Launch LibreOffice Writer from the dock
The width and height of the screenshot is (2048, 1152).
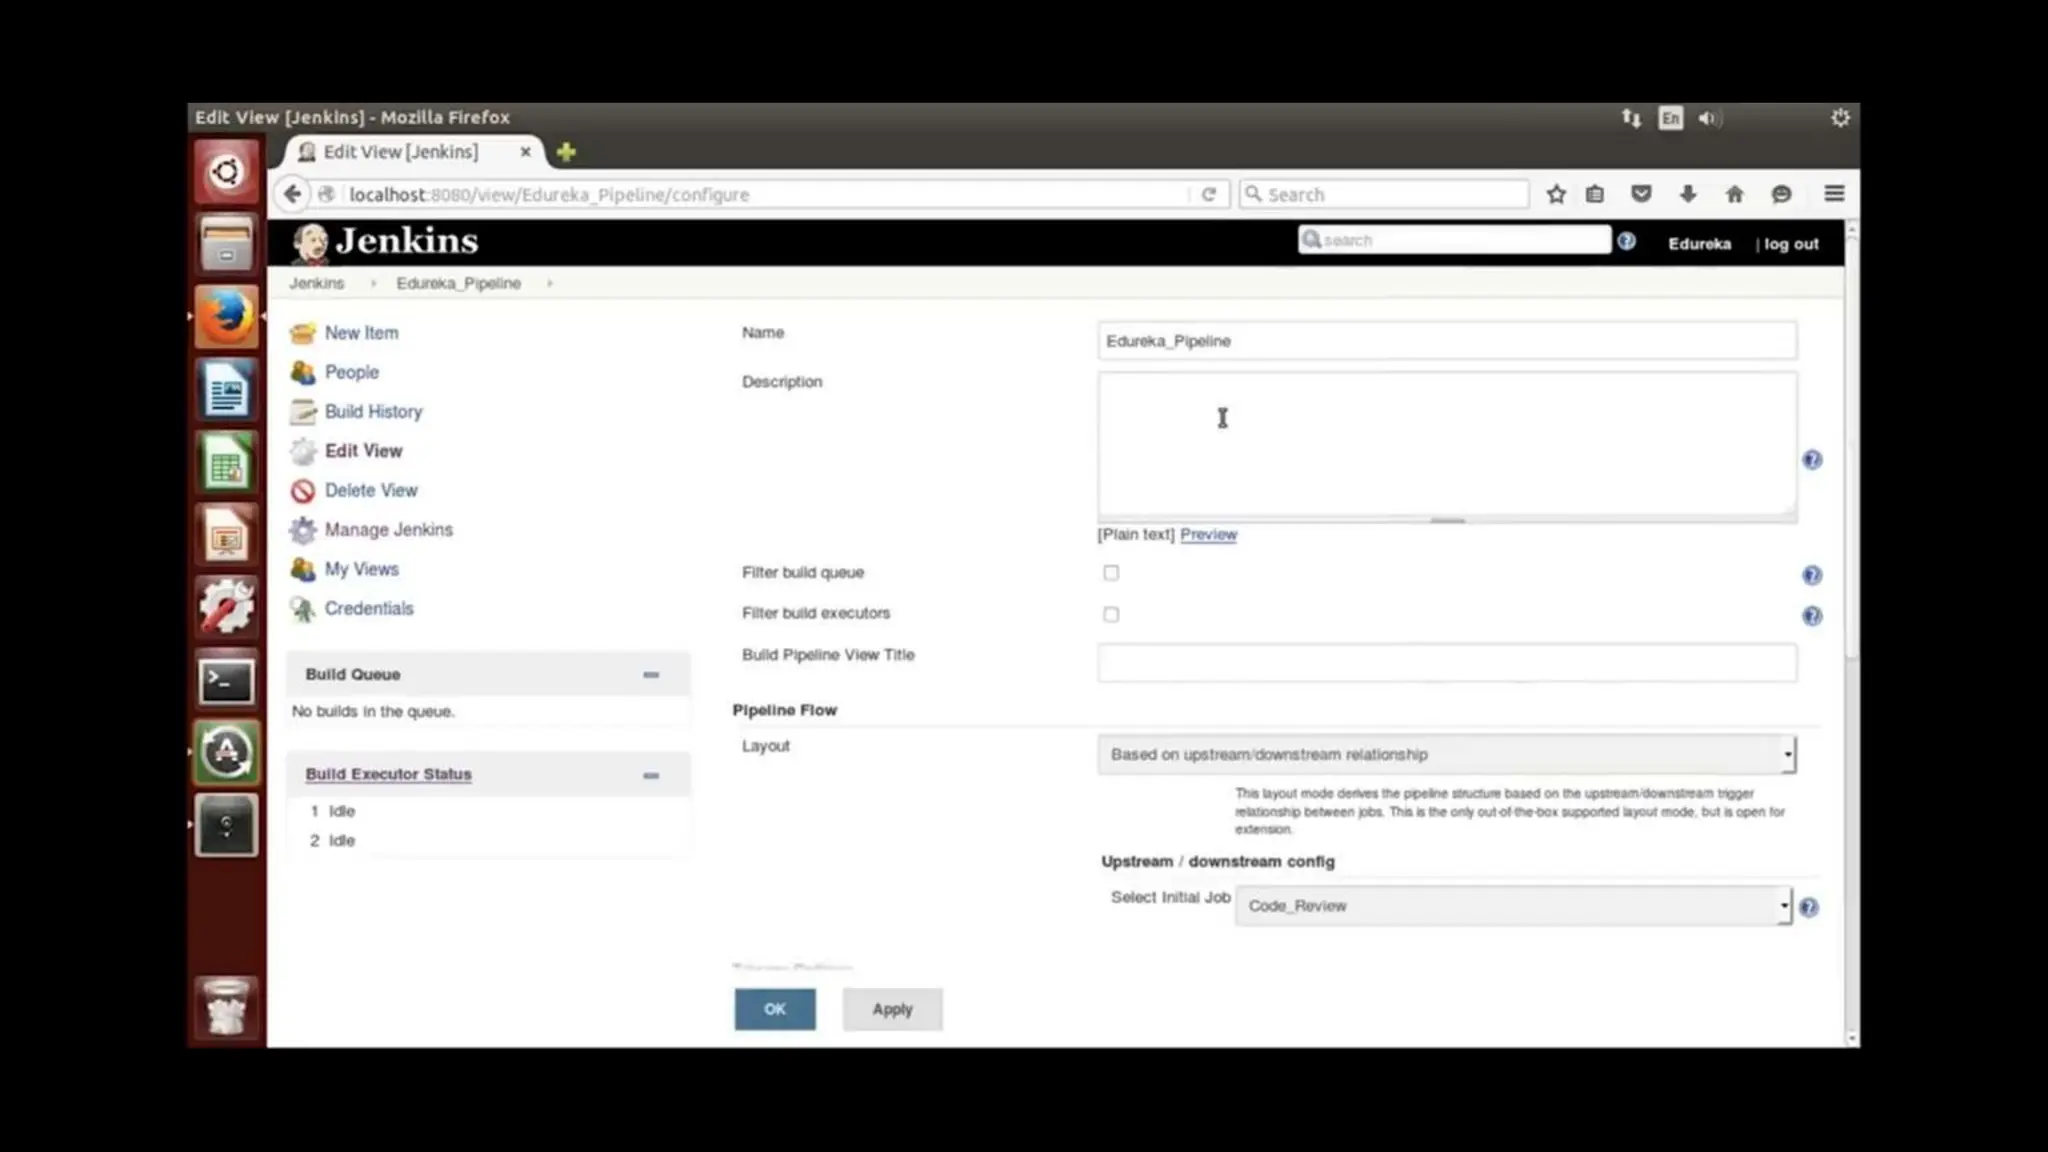227,389
